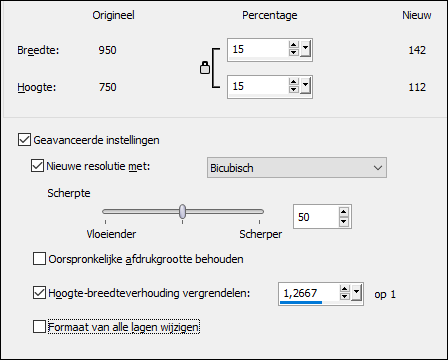Increase Scherpte value with up arrow
The height and width of the screenshot is (360, 448).
(344, 212)
